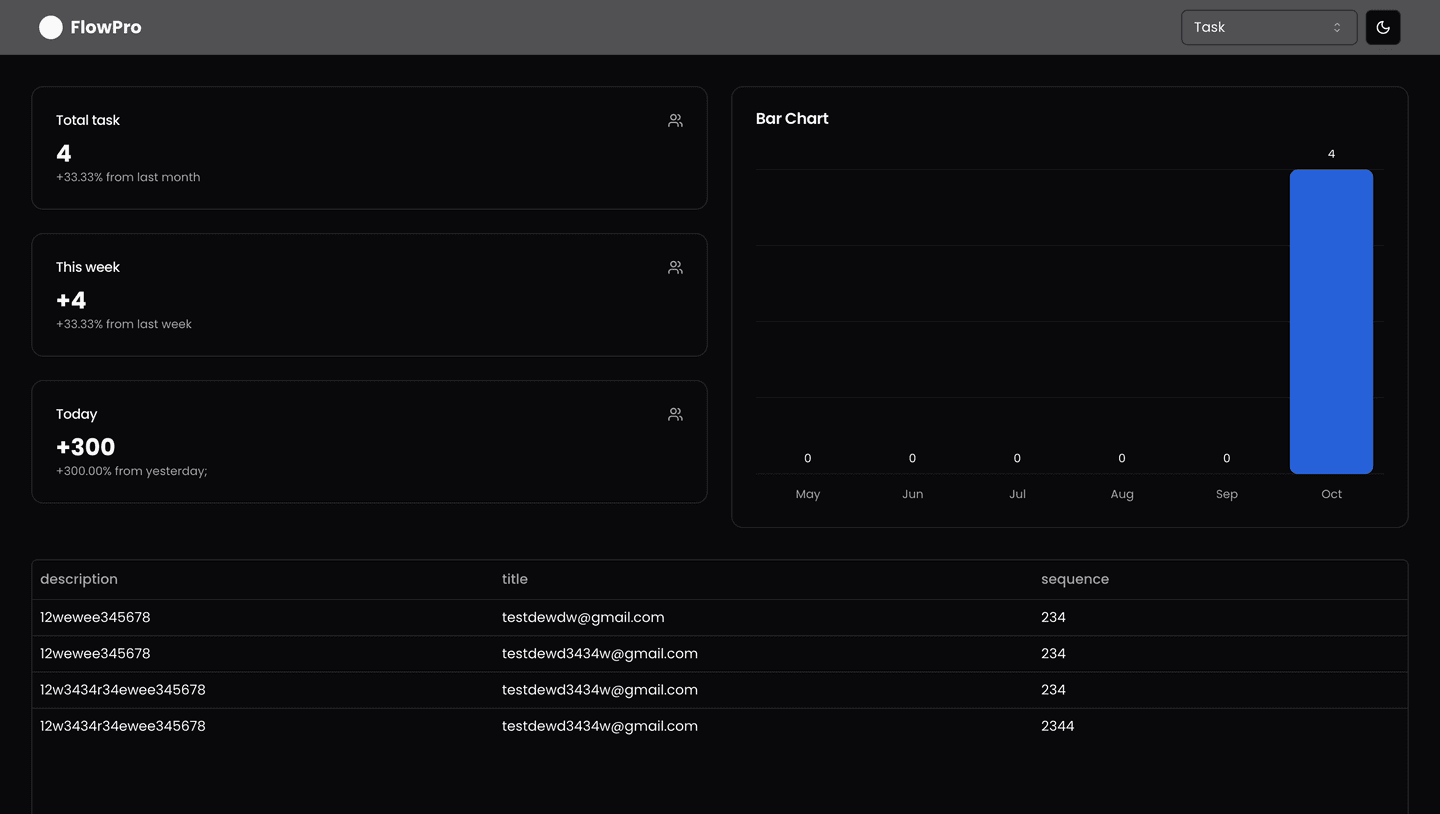Click the description column header

point(79,579)
